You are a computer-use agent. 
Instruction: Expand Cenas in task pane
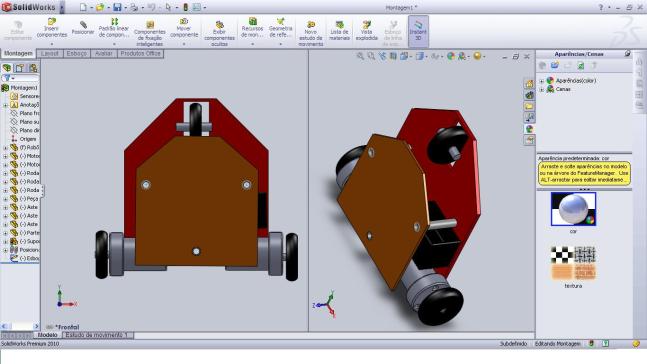[542, 89]
